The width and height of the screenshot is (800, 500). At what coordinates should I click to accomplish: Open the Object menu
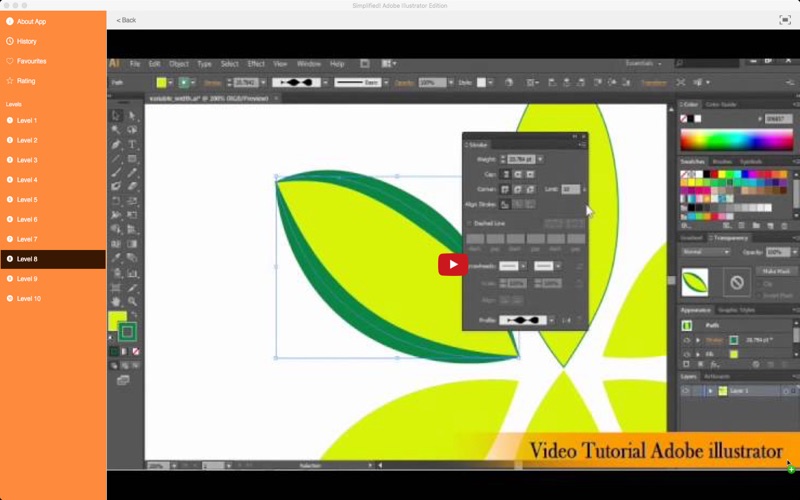(179, 64)
